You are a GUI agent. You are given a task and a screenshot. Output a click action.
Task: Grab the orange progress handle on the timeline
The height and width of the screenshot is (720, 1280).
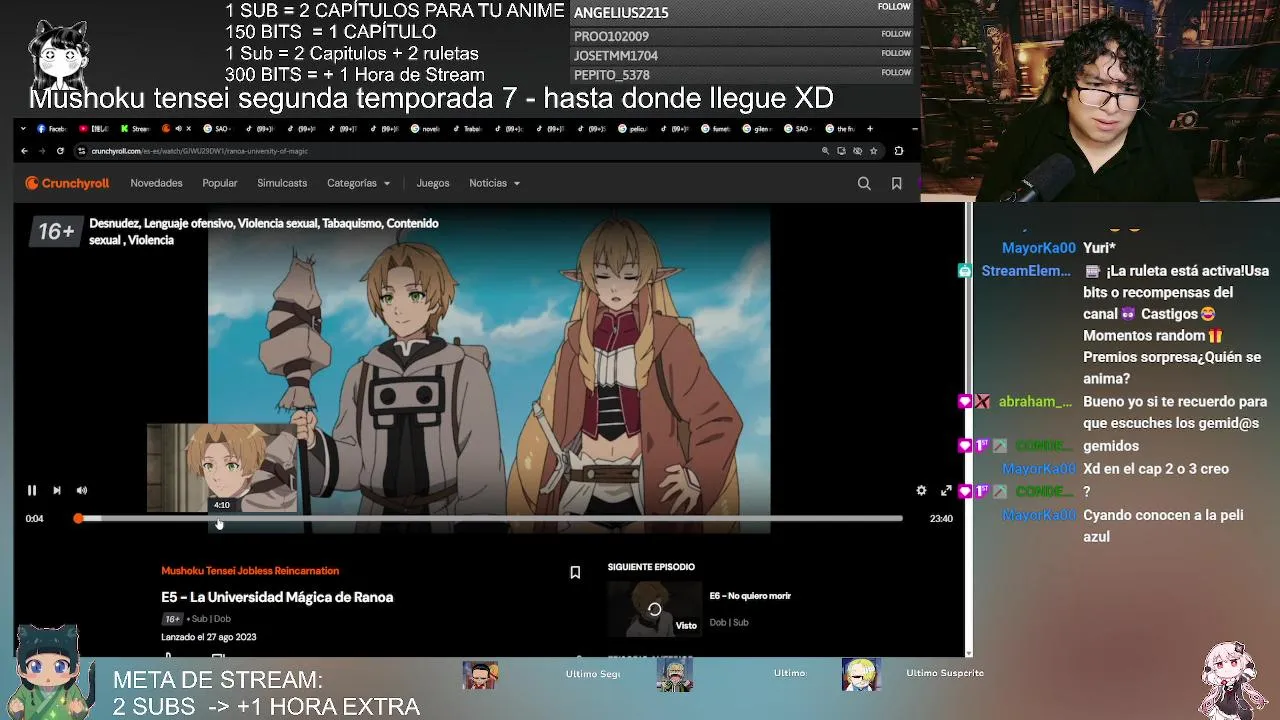point(78,518)
